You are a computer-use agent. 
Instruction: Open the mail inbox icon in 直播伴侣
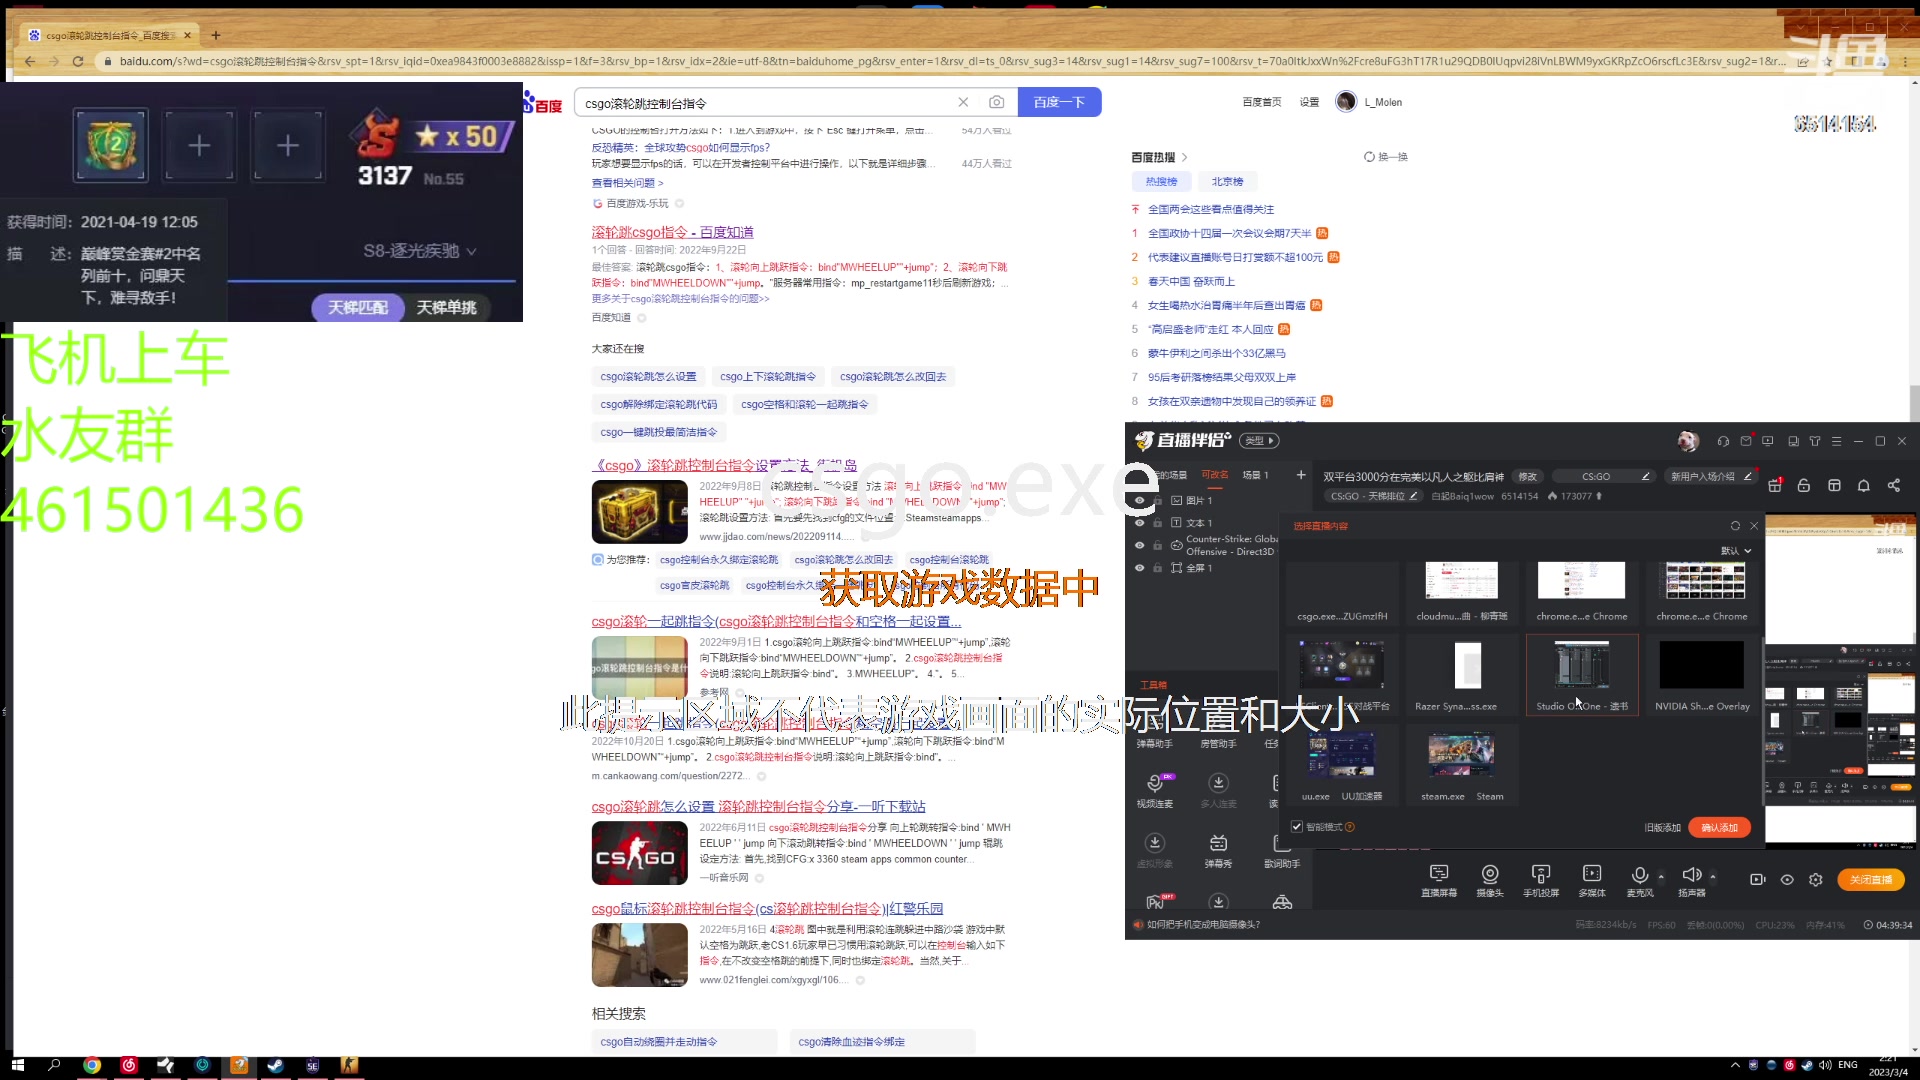[x=1746, y=441]
